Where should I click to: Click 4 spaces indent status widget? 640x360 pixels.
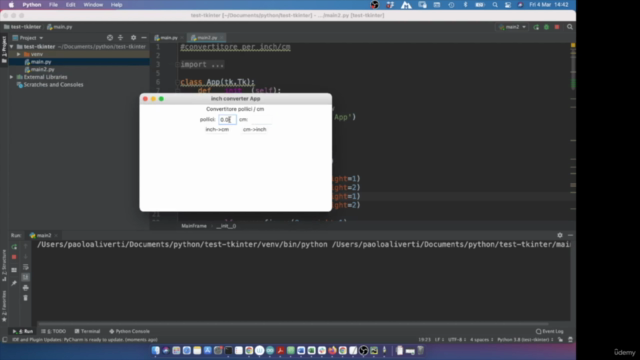[481, 340]
